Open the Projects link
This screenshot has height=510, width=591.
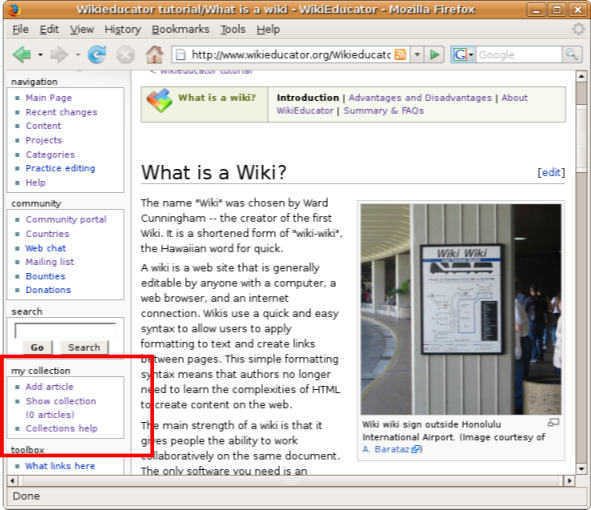pos(44,140)
